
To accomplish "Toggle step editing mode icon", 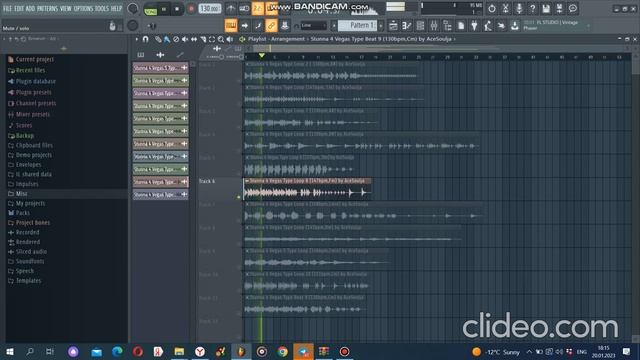I will 258,26.
